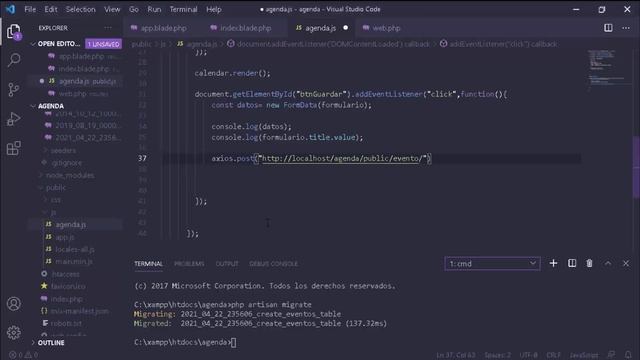This screenshot has height=360, width=640.
Task: Open the Run menu
Action: 154,9
